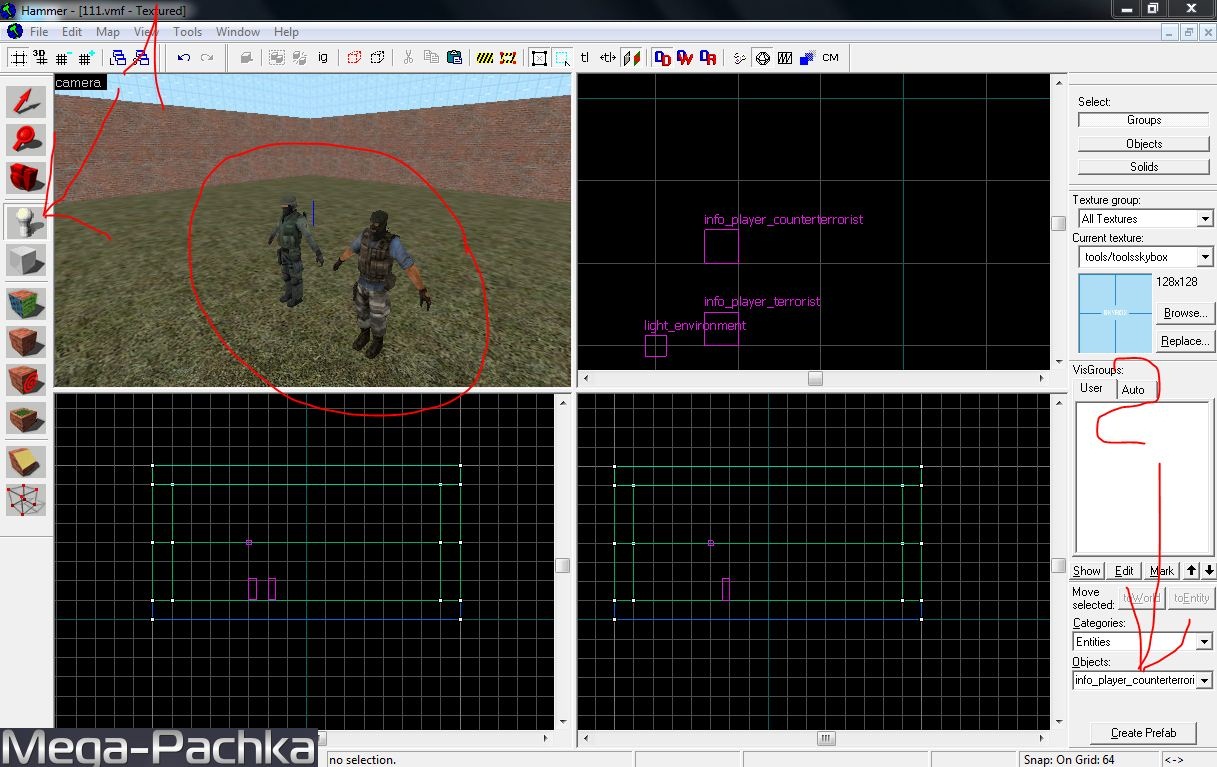
Task: Select the Camera tool
Action: [x=26, y=178]
